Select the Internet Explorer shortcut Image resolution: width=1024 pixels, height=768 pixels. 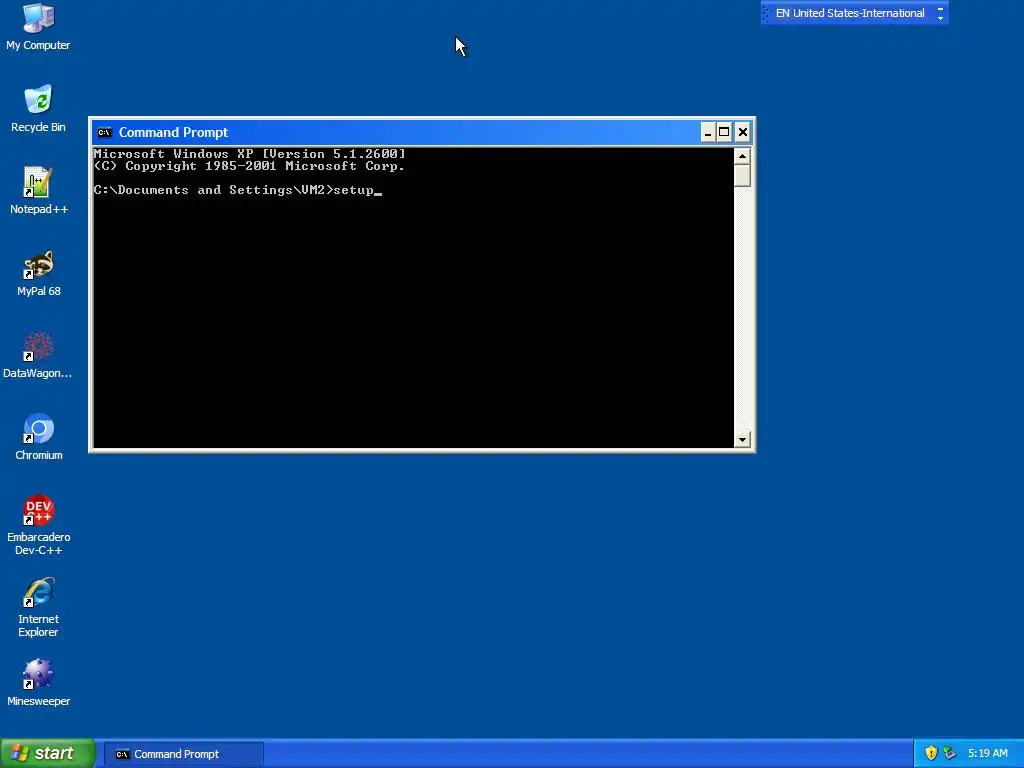pos(38,607)
